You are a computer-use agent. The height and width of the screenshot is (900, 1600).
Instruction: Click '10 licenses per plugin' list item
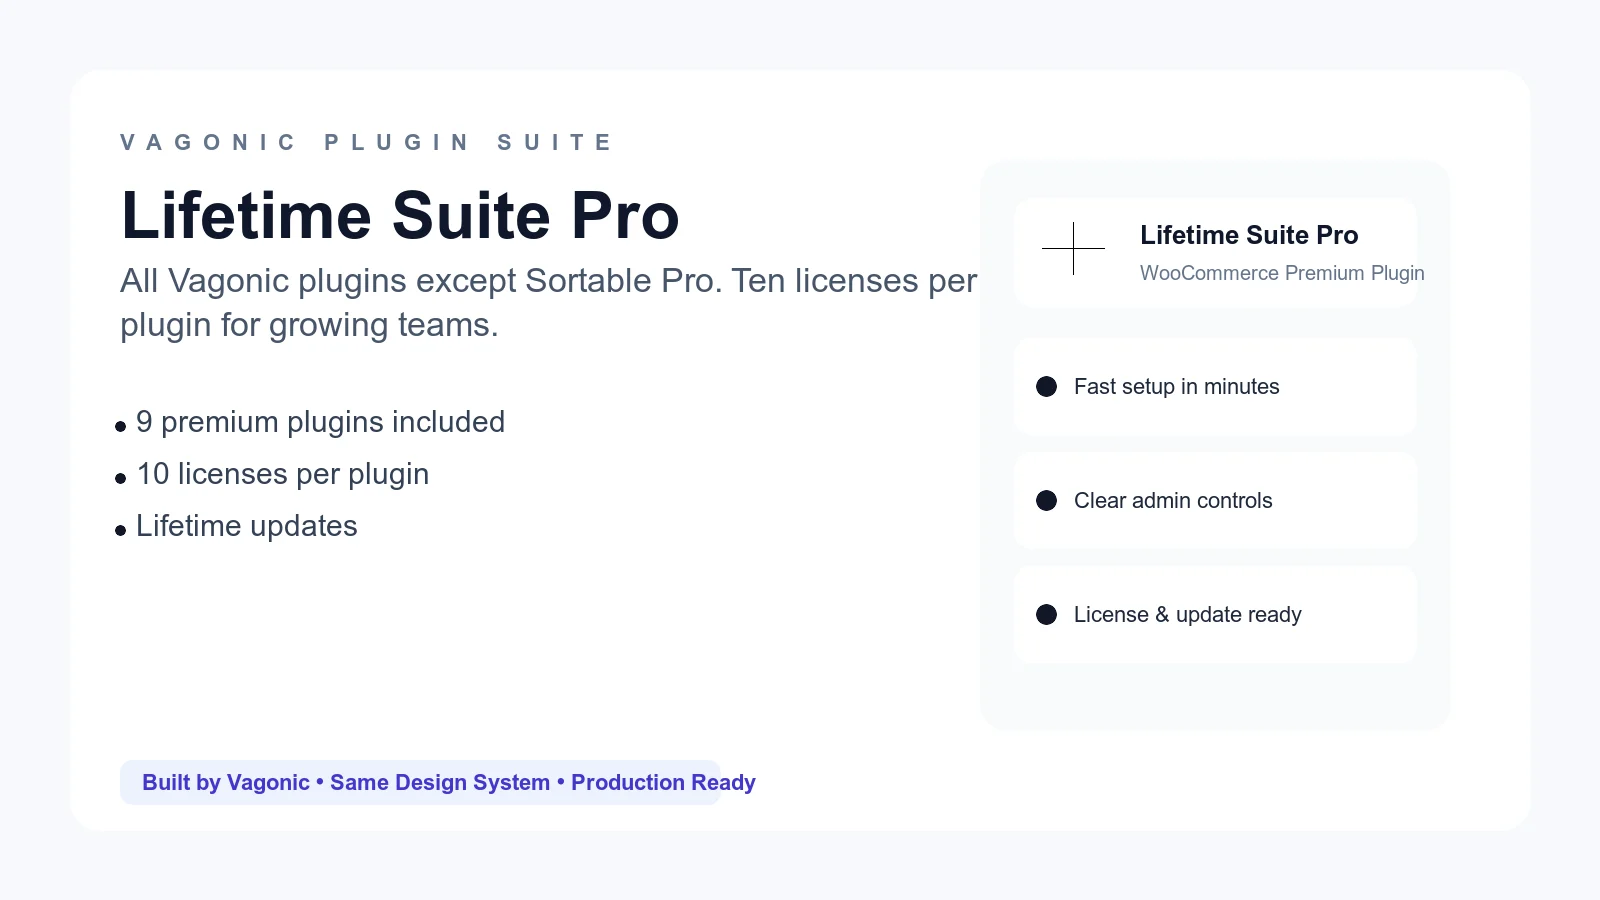(282, 474)
